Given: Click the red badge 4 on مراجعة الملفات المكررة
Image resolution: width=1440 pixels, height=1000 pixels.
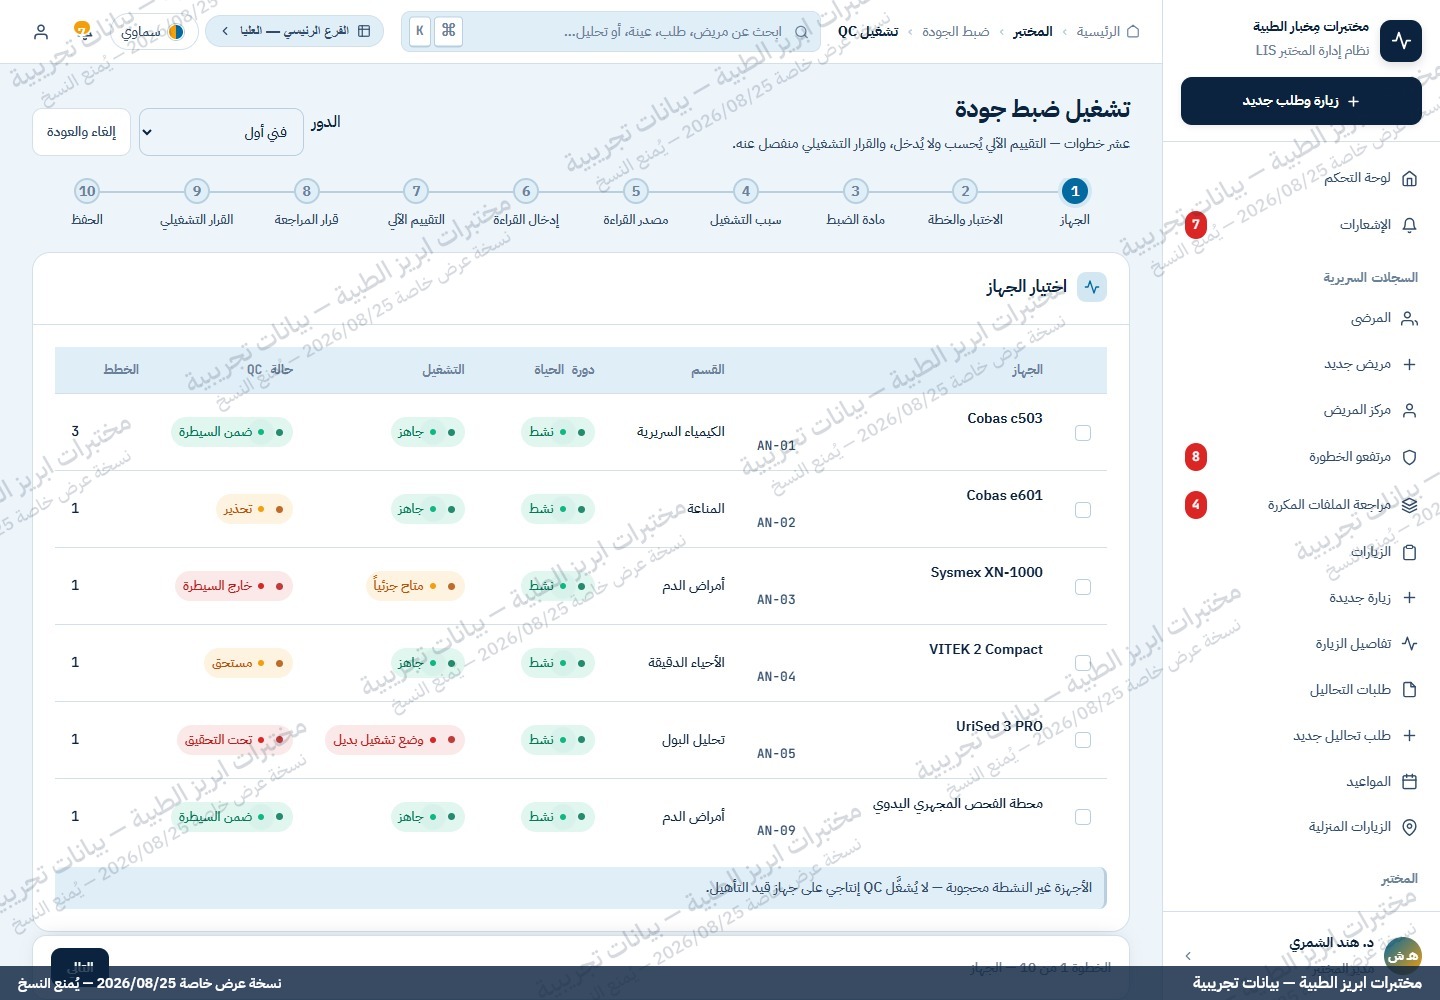Looking at the screenshot, I should [x=1195, y=504].
